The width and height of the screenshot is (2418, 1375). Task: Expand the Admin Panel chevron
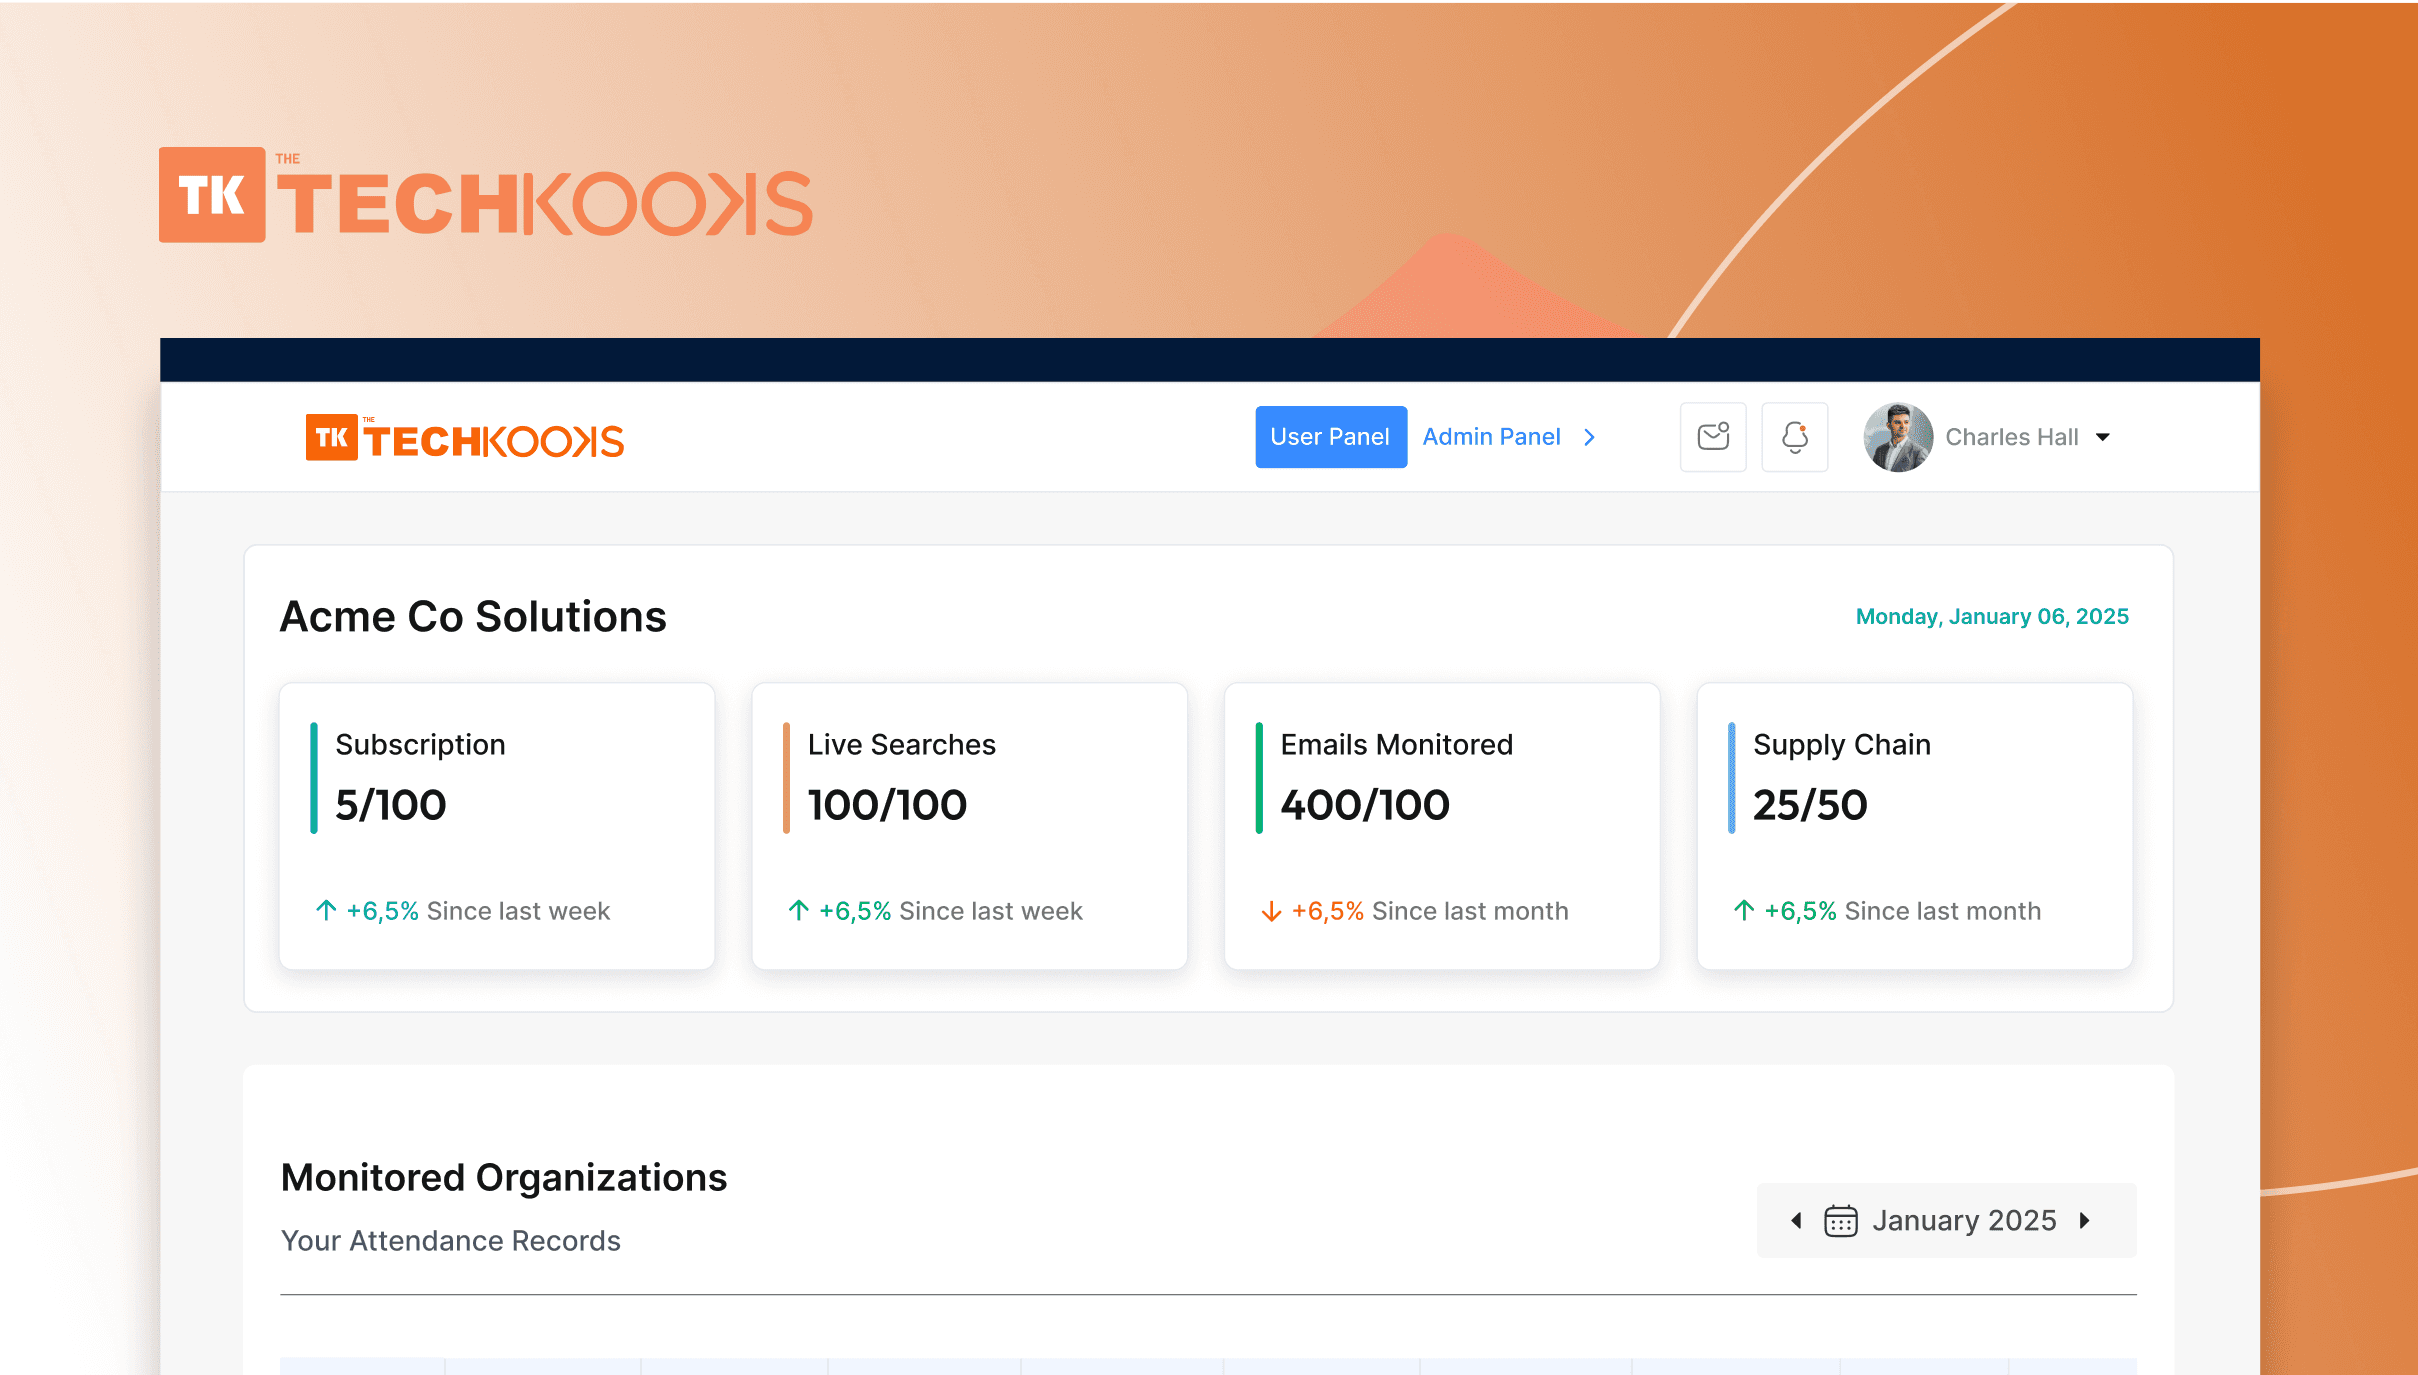coord(1589,437)
